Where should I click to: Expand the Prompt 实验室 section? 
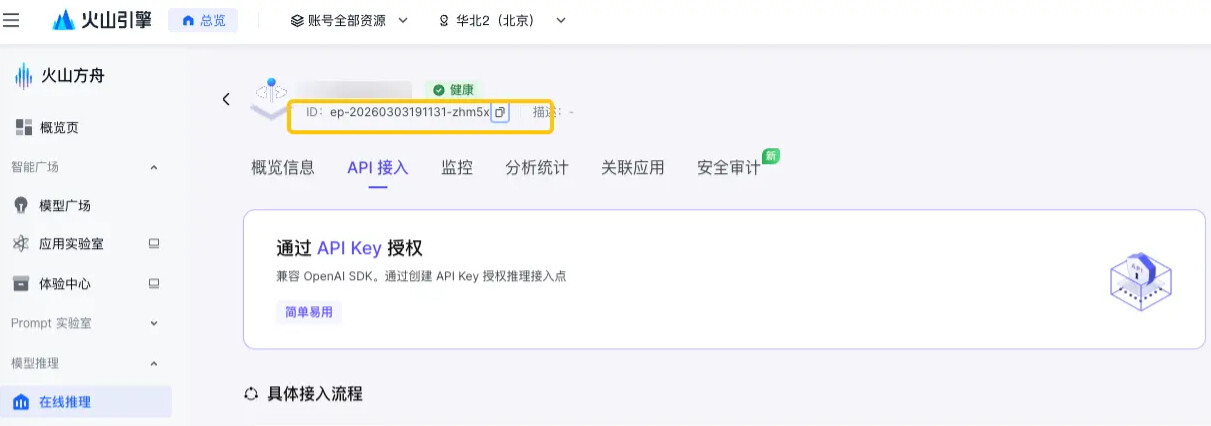click(x=154, y=323)
